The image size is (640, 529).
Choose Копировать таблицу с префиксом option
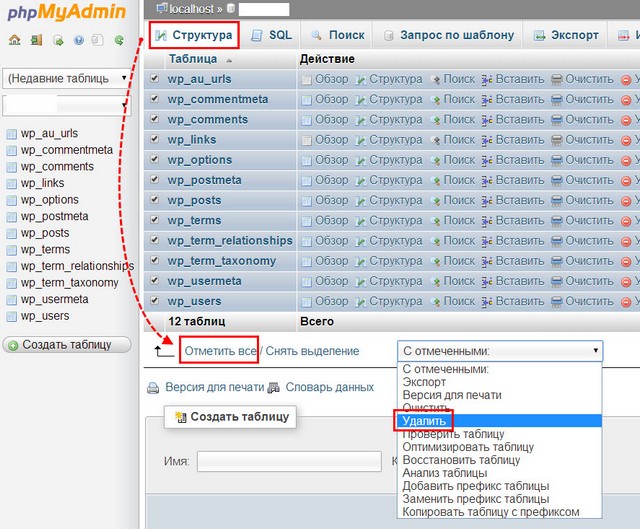point(500,512)
